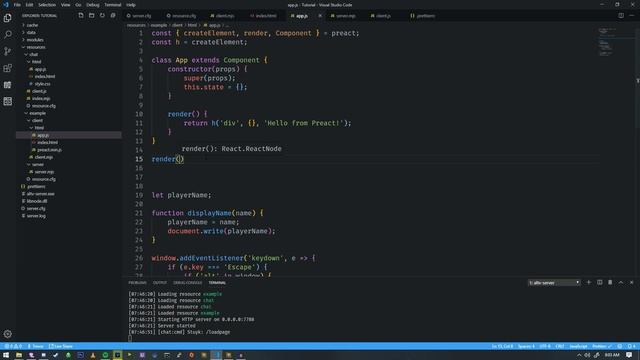Open libnode.dll in the Explorer tree
Image resolution: width=640 pixels, height=360 pixels.
pos(37,201)
